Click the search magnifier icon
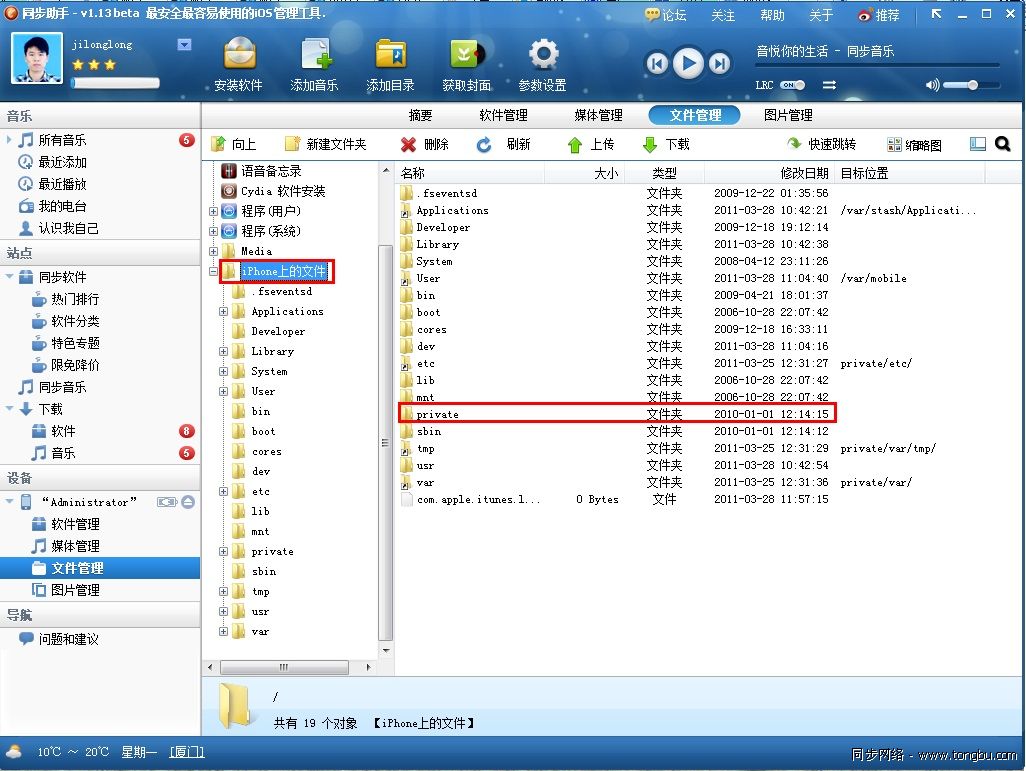 tap(1002, 144)
